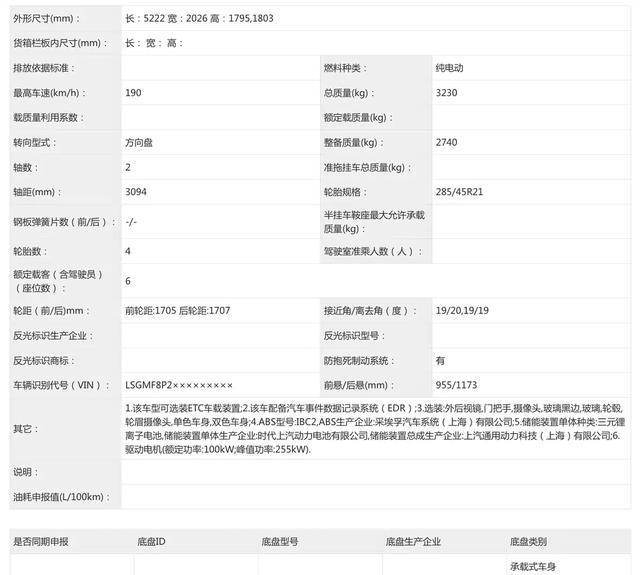Select the 底盘生产企业 column header

coord(413,541)
